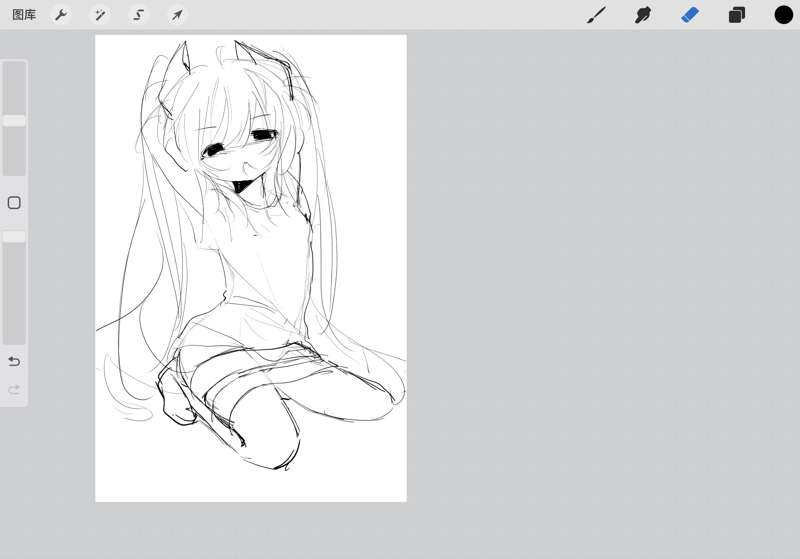The image size is (800, 559).
Task: Tap the sketch canvas artwork
Action: [251, 268]
